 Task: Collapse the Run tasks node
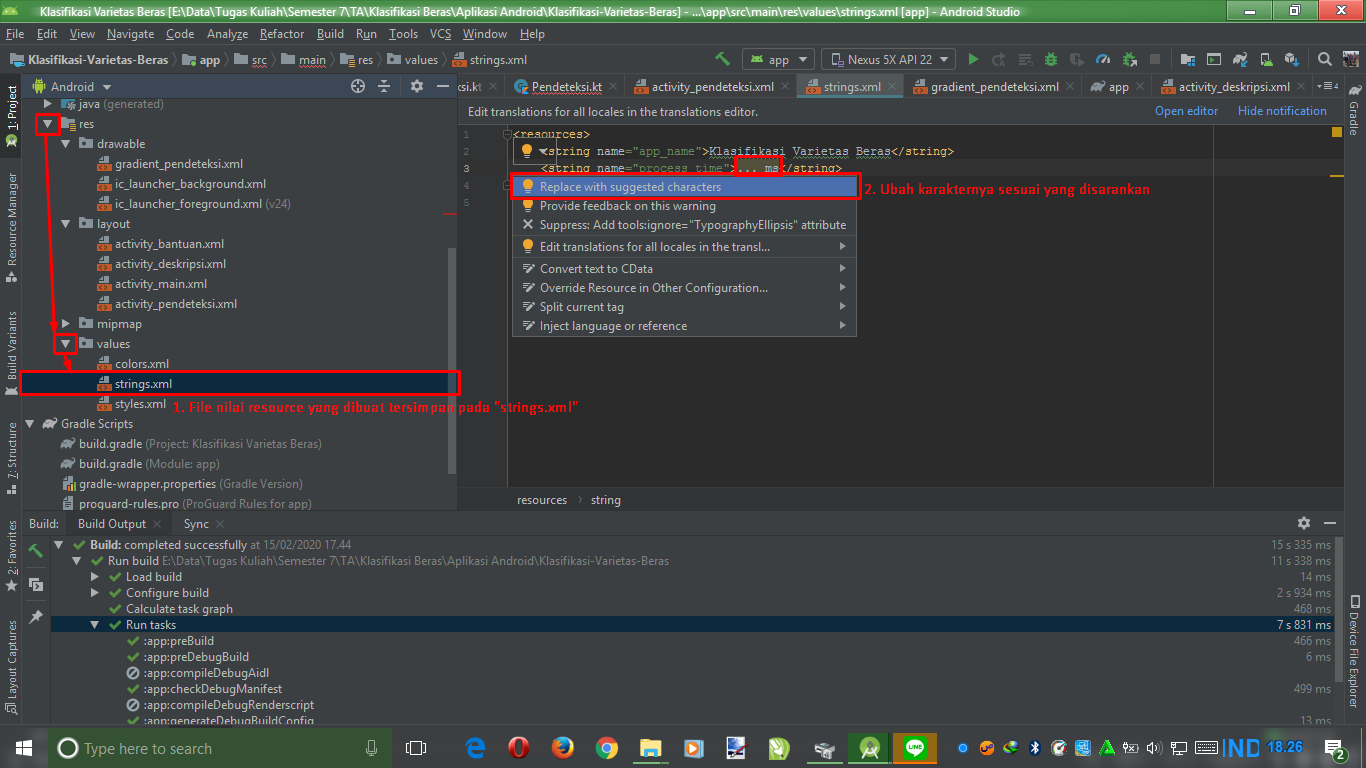(x=95, y=625)
